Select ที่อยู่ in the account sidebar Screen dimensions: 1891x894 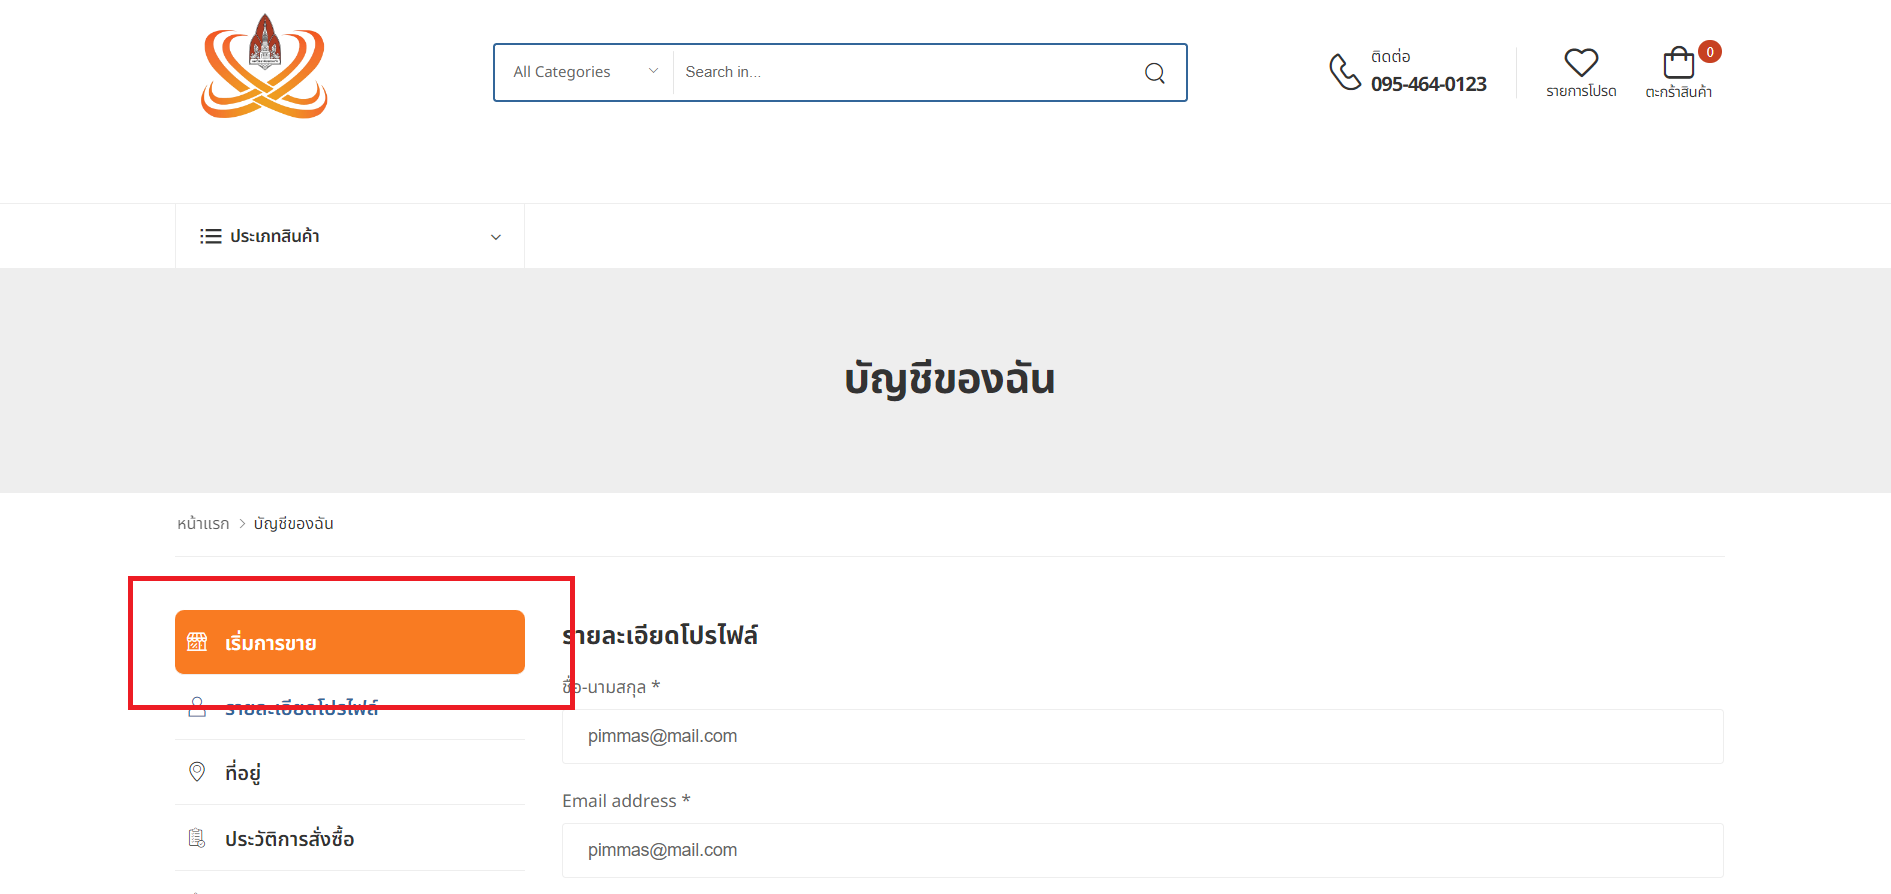(243, 773)
